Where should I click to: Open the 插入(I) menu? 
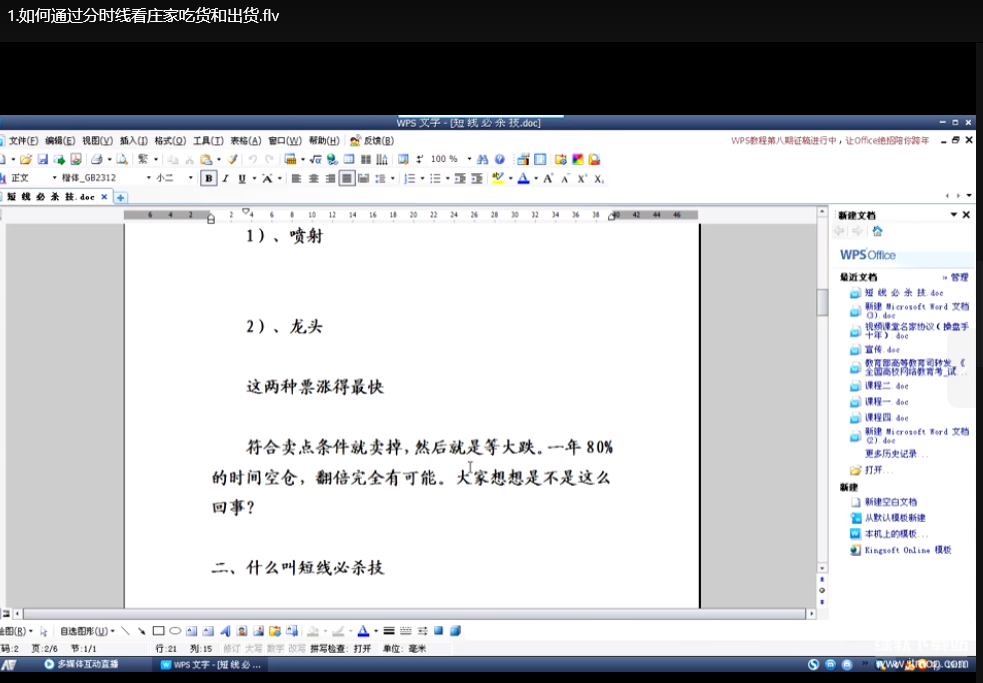pos(134,140)
